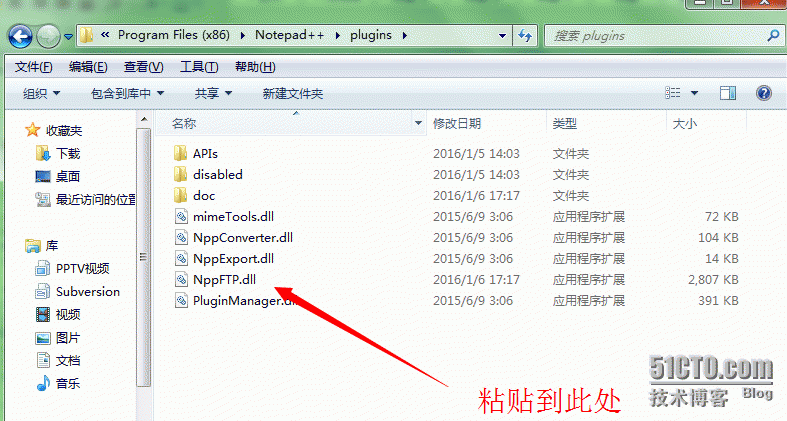Click folder icon in address bar
Image resolution: width=787 pixels, height=421 pixels.
tap(87, 35)
